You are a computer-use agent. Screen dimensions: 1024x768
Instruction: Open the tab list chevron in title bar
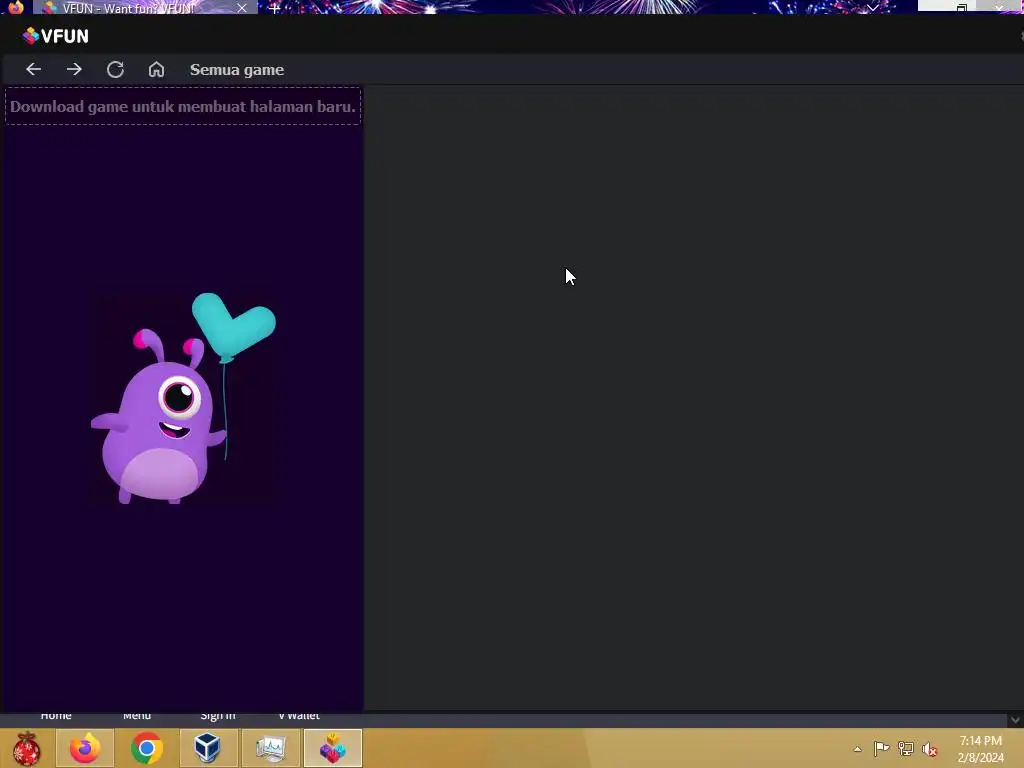(x=872, y=7)
